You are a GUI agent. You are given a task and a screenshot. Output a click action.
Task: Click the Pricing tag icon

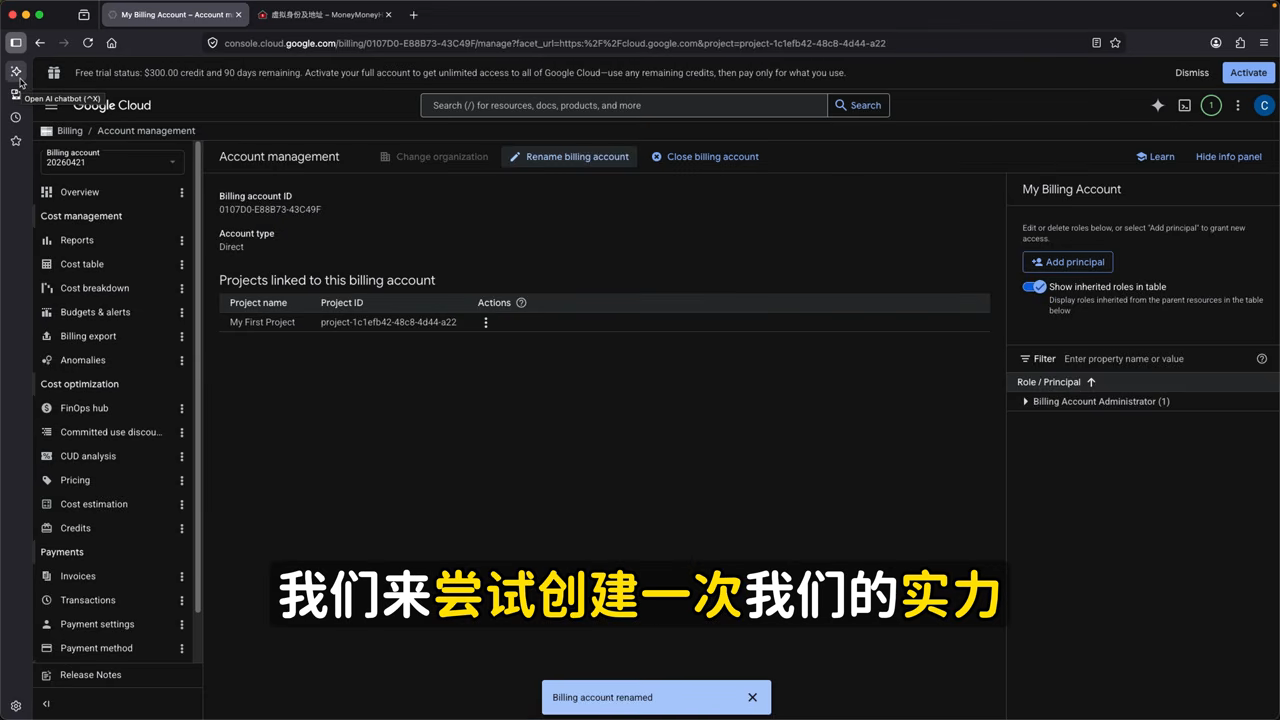coord(47,480)
